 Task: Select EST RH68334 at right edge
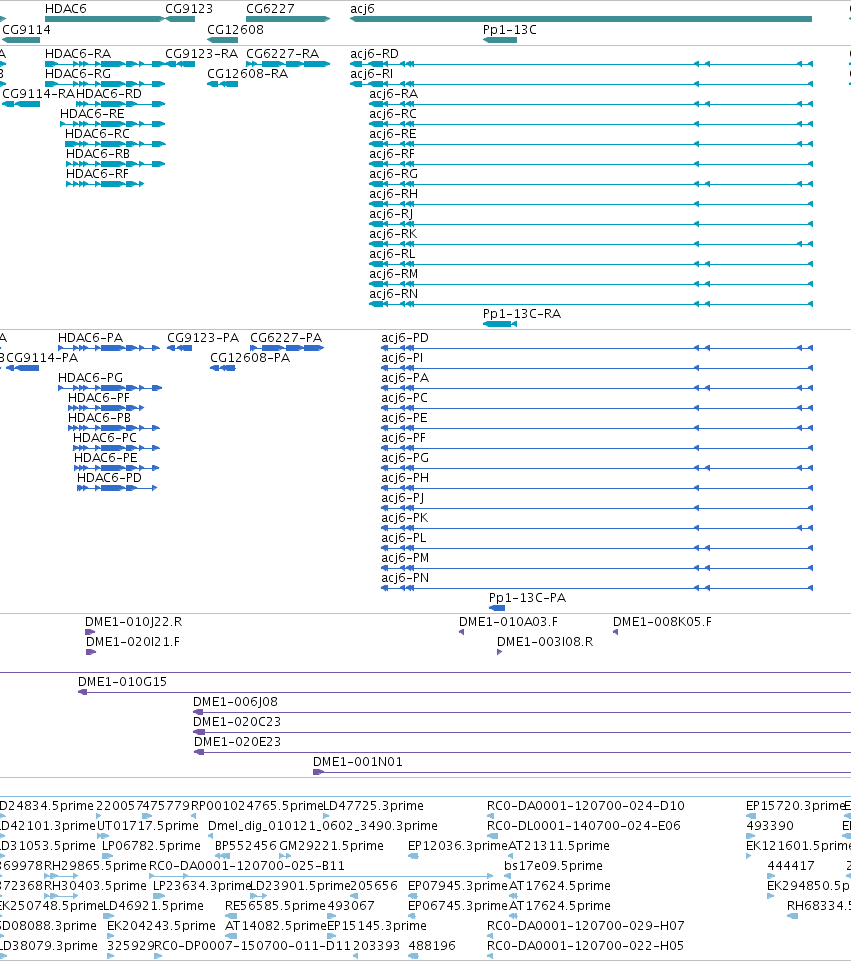tap(819, 906)
